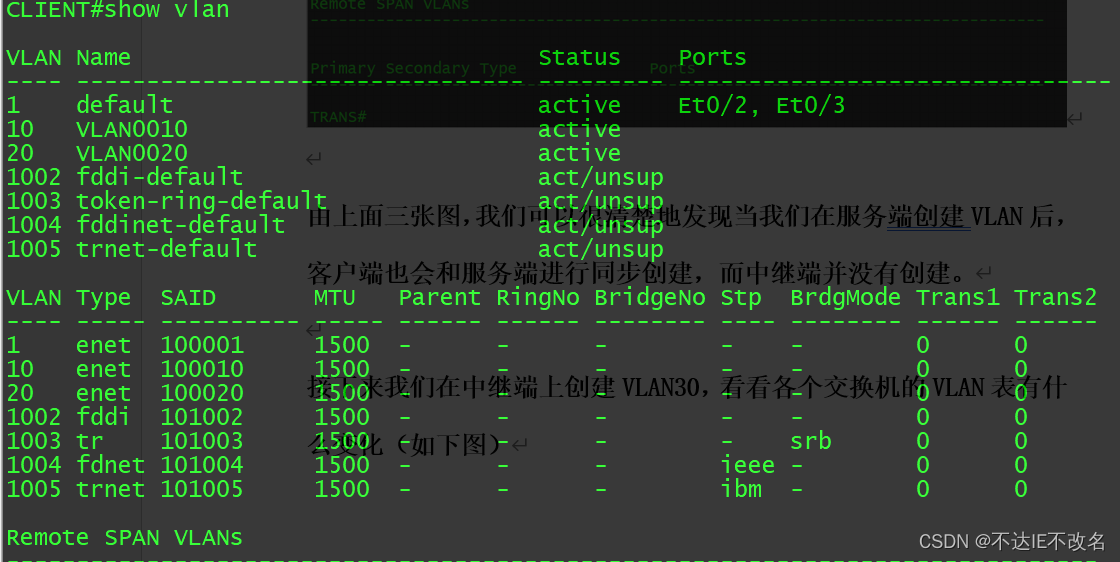
Task: Click SAID value 100010
Action: 202,369
